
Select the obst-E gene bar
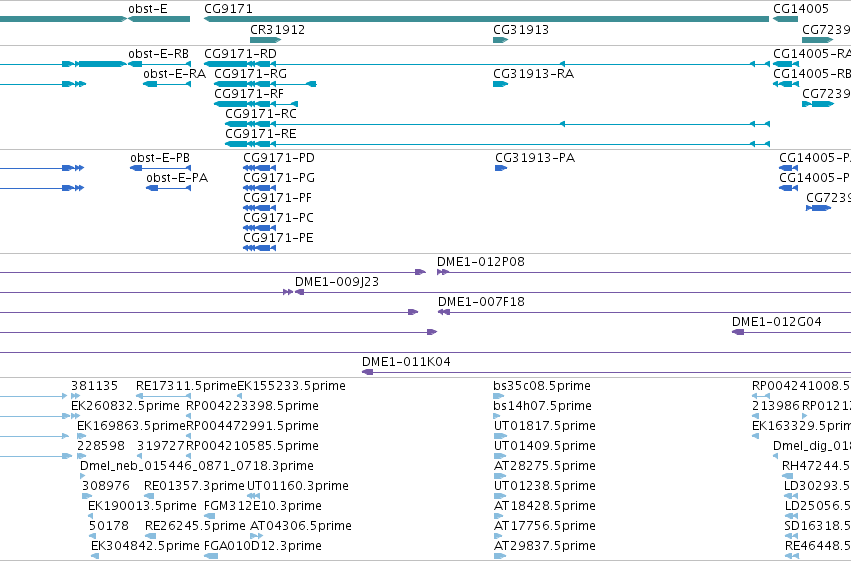click(159, 19)
